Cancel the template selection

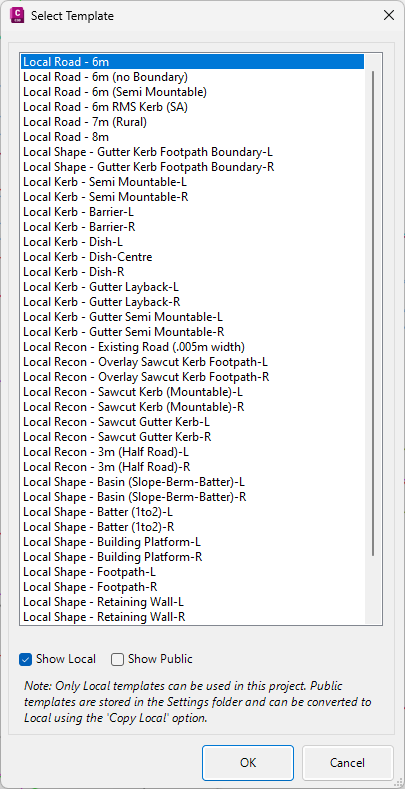pyautogui.click(x=348, y=763)
